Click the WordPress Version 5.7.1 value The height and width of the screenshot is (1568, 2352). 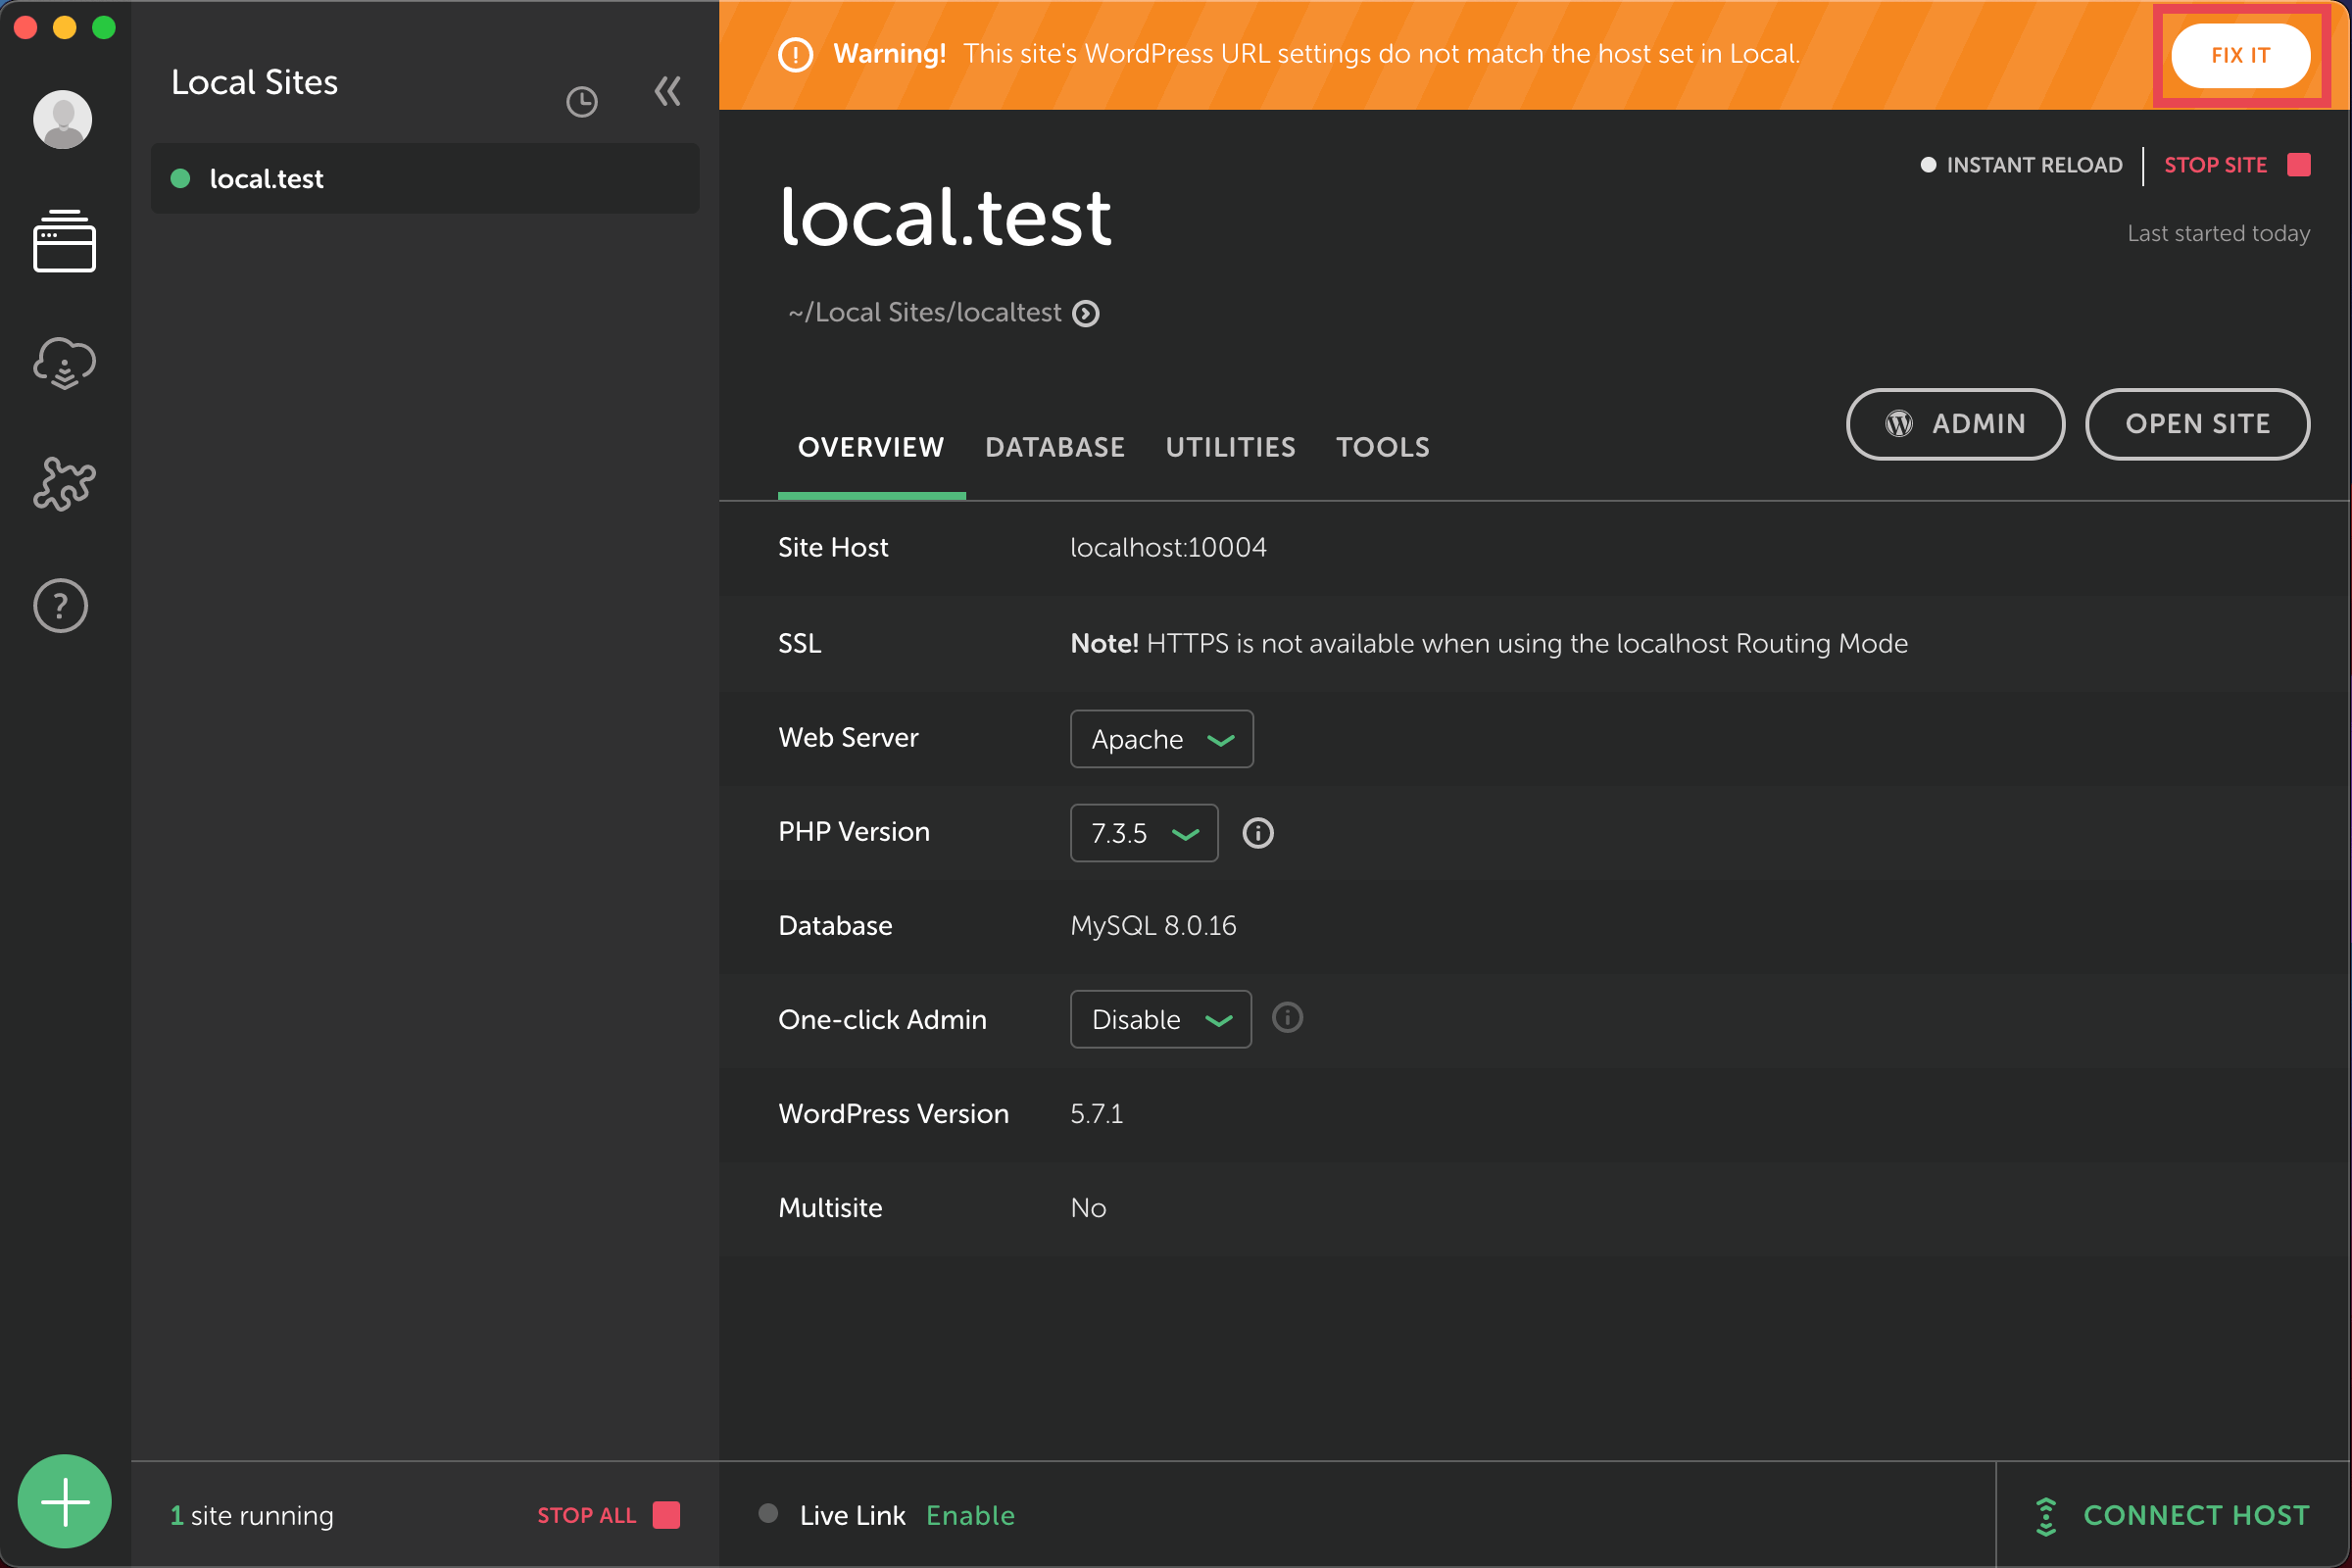coord(1096,1113)
